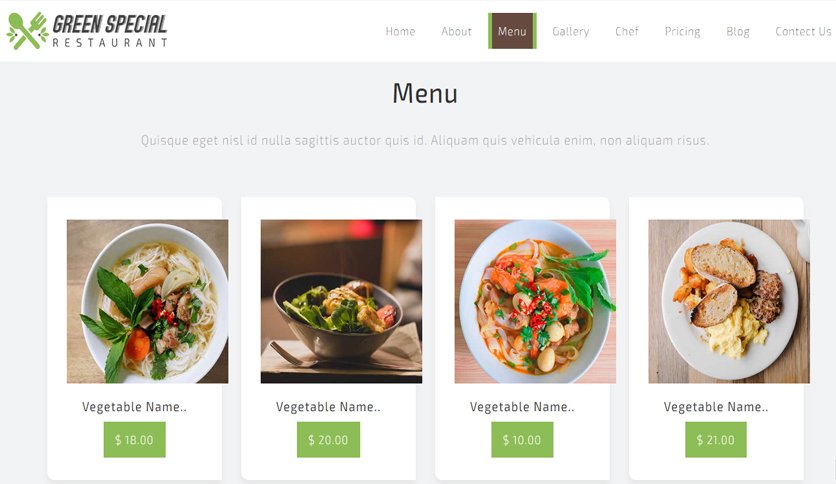The width and height of the screenshot is (836, 484).
Task: Open the Home nav link
Action: (400, 31)
